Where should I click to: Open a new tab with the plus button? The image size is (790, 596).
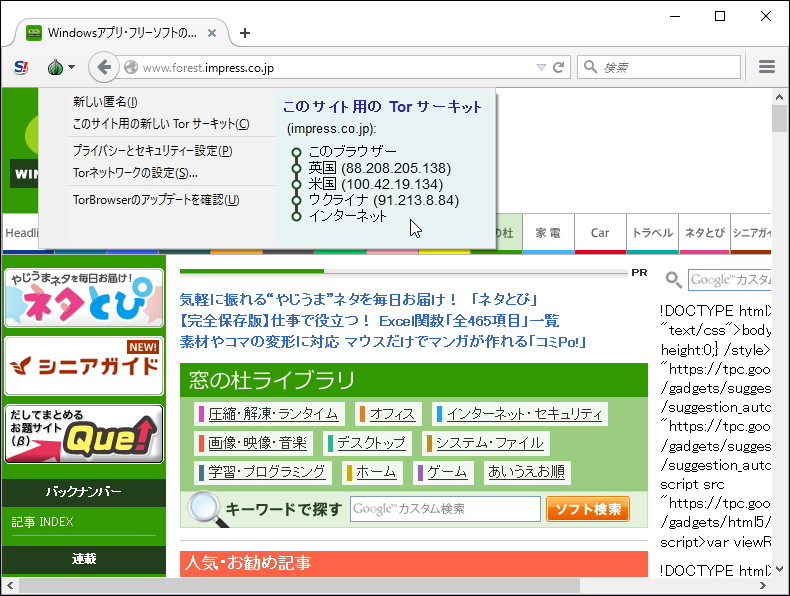245,33
